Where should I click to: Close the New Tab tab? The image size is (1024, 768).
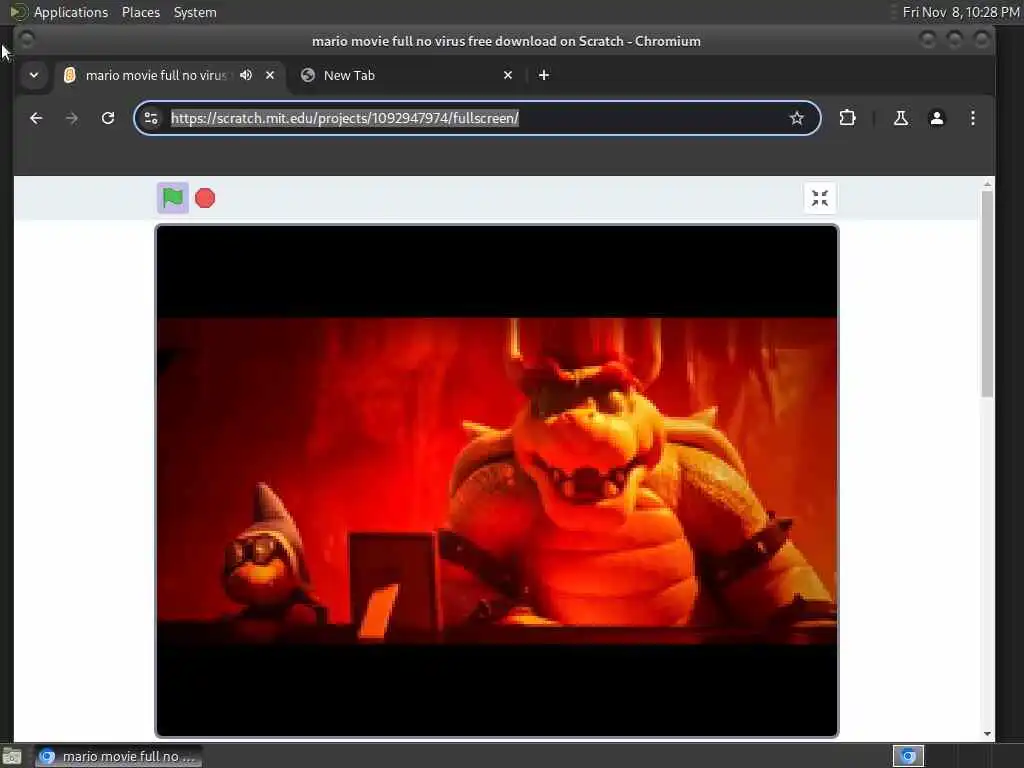507,75
